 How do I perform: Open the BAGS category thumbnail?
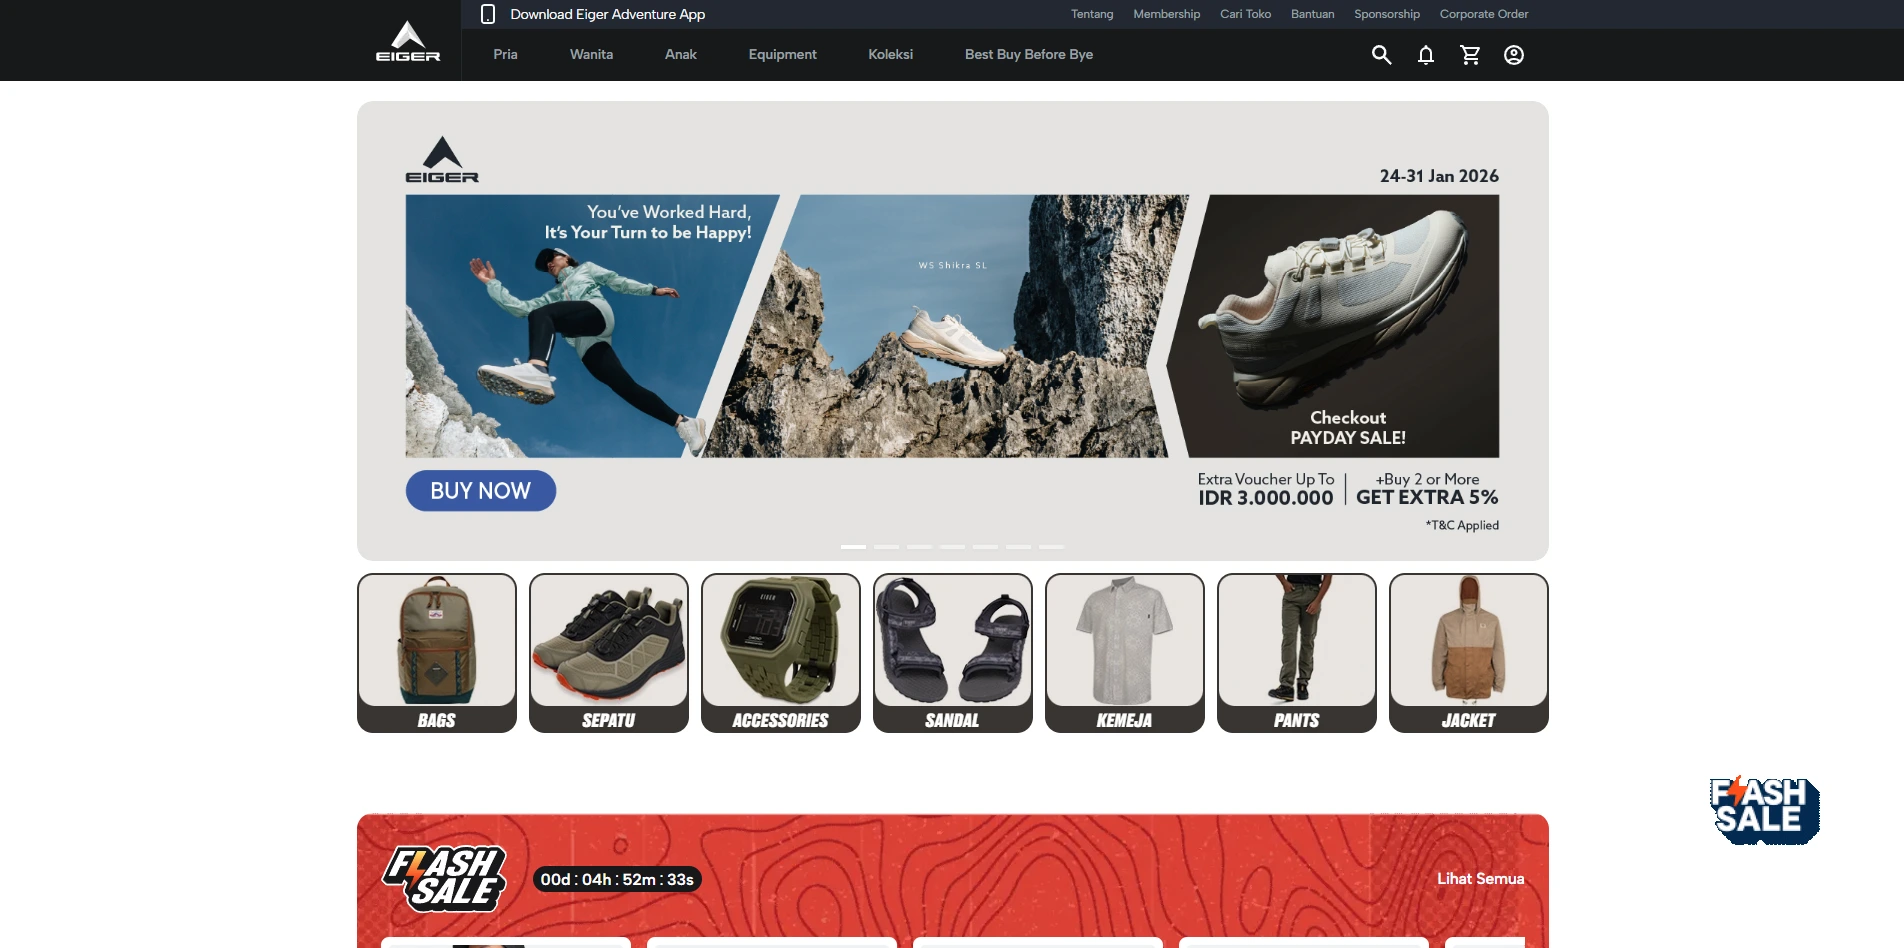[x=437, y=652]
